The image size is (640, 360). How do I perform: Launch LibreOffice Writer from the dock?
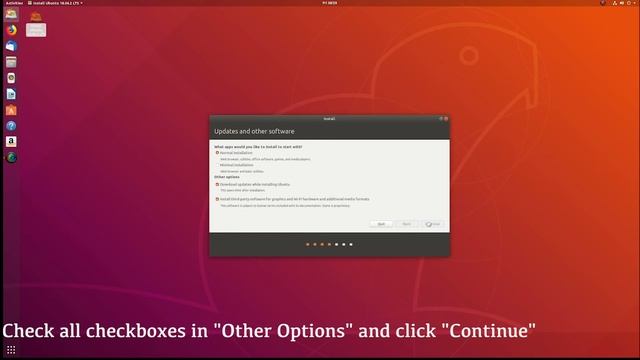click(11, 94)
